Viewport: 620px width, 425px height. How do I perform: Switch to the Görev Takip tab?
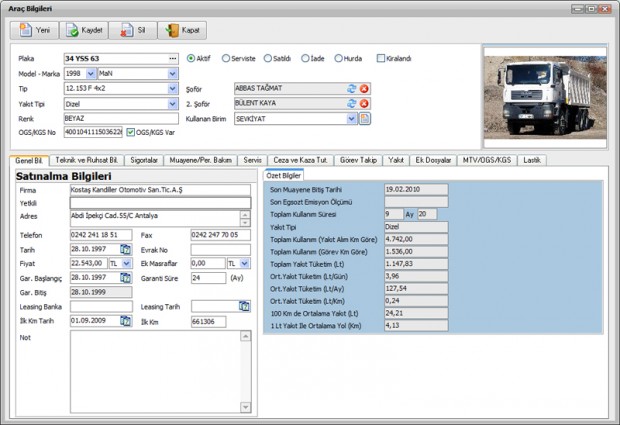(358, 160)
